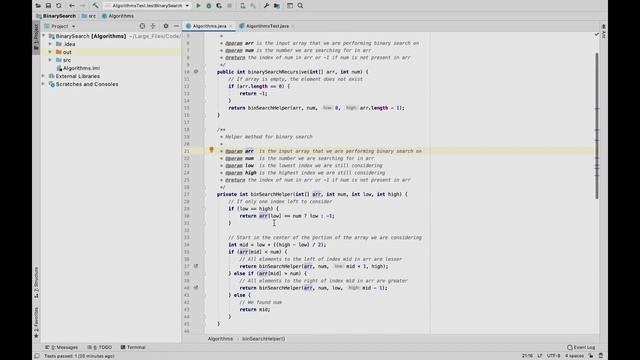Close the Algorithms.java tab
The image size is (640, 360).
(x=231, y=26)
